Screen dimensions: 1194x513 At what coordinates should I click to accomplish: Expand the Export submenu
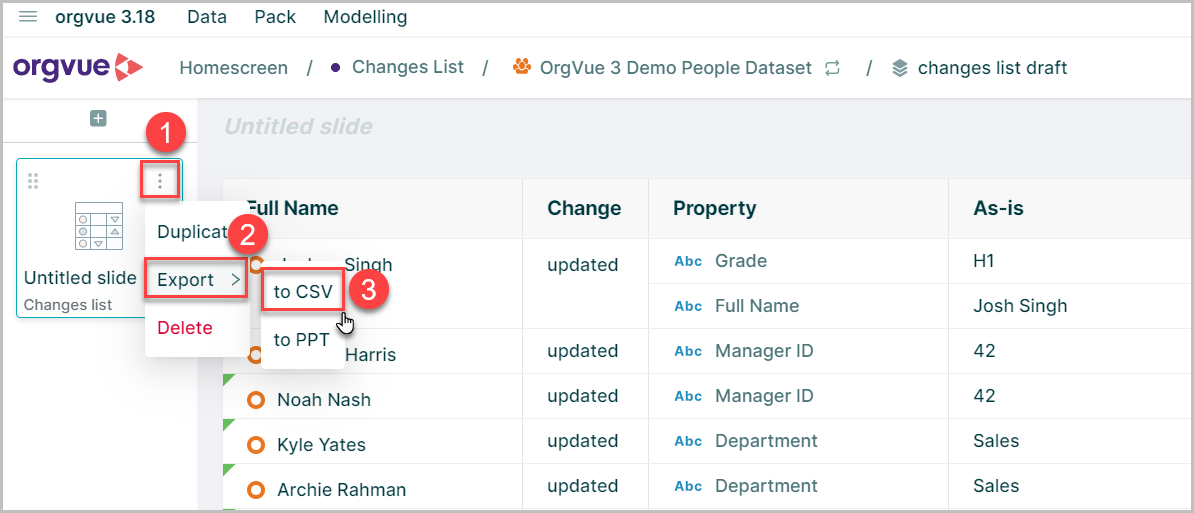point(196,280)
